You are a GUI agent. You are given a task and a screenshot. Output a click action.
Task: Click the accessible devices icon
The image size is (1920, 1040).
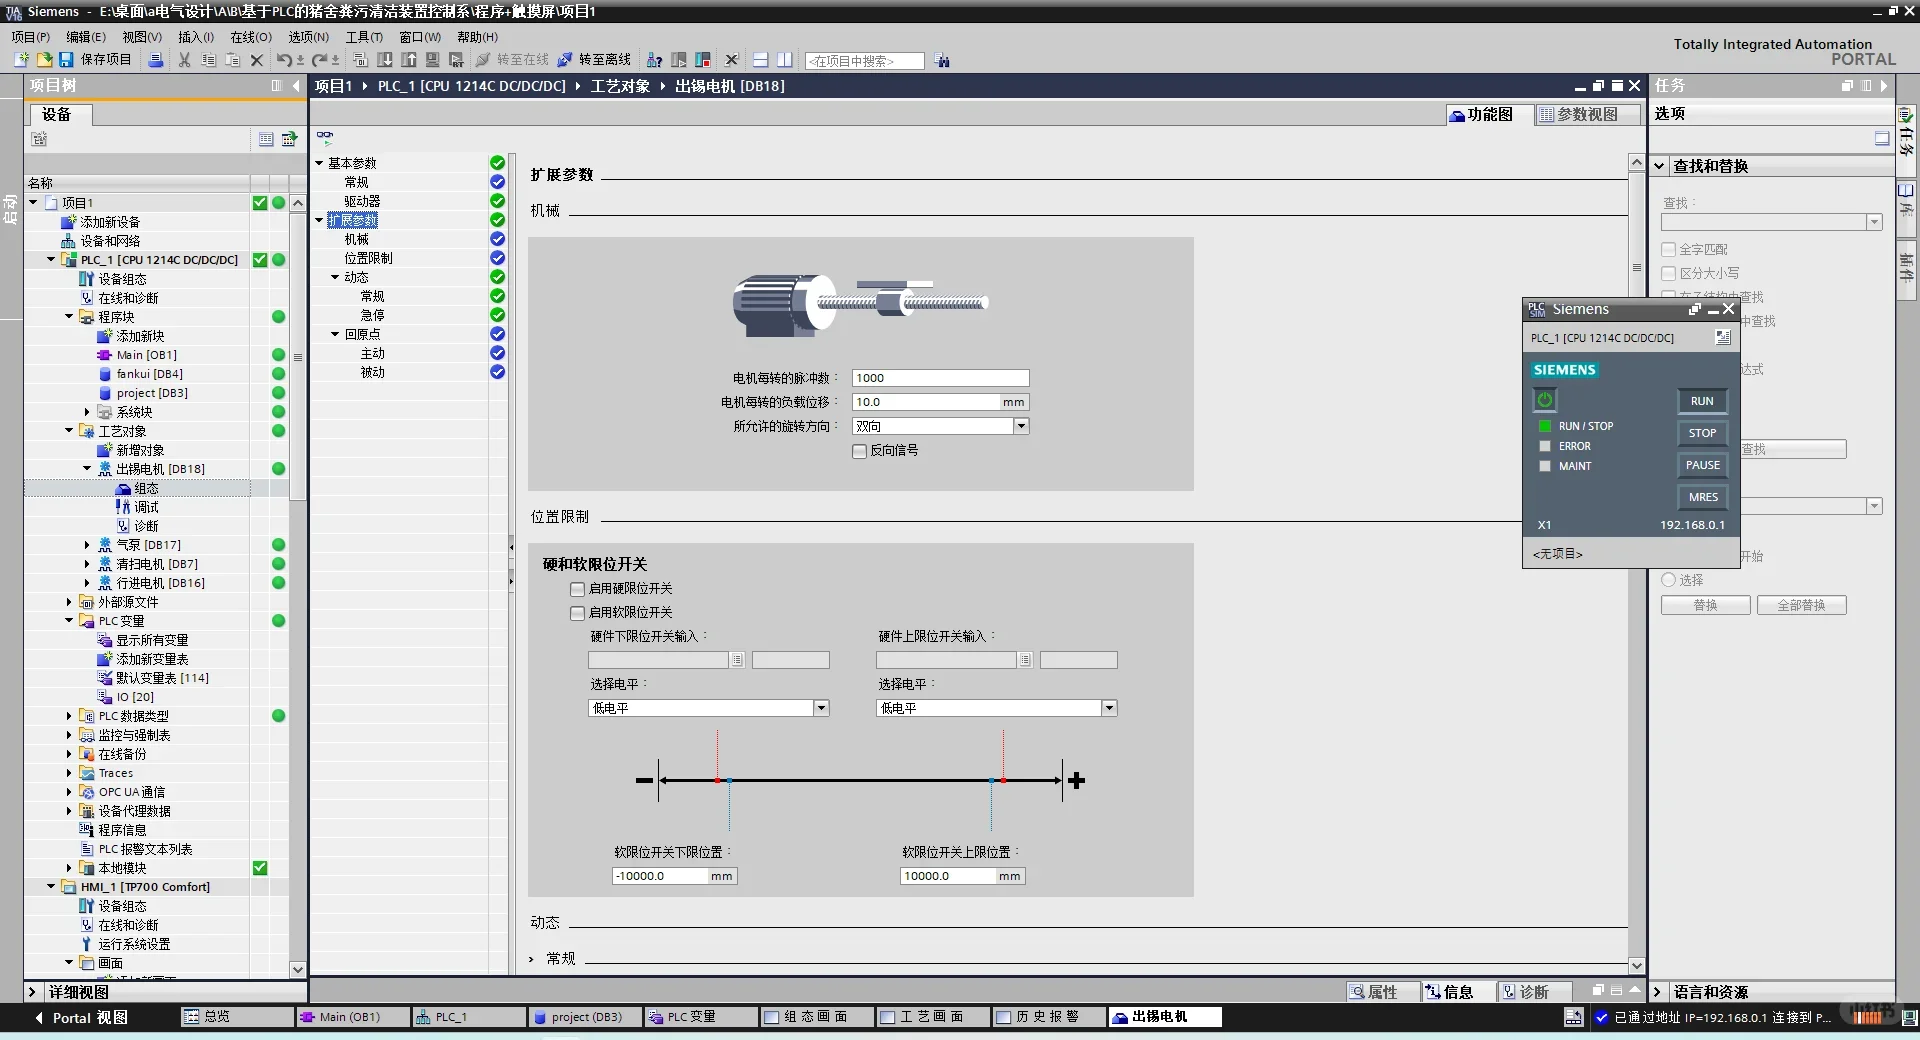coord(655,60)
